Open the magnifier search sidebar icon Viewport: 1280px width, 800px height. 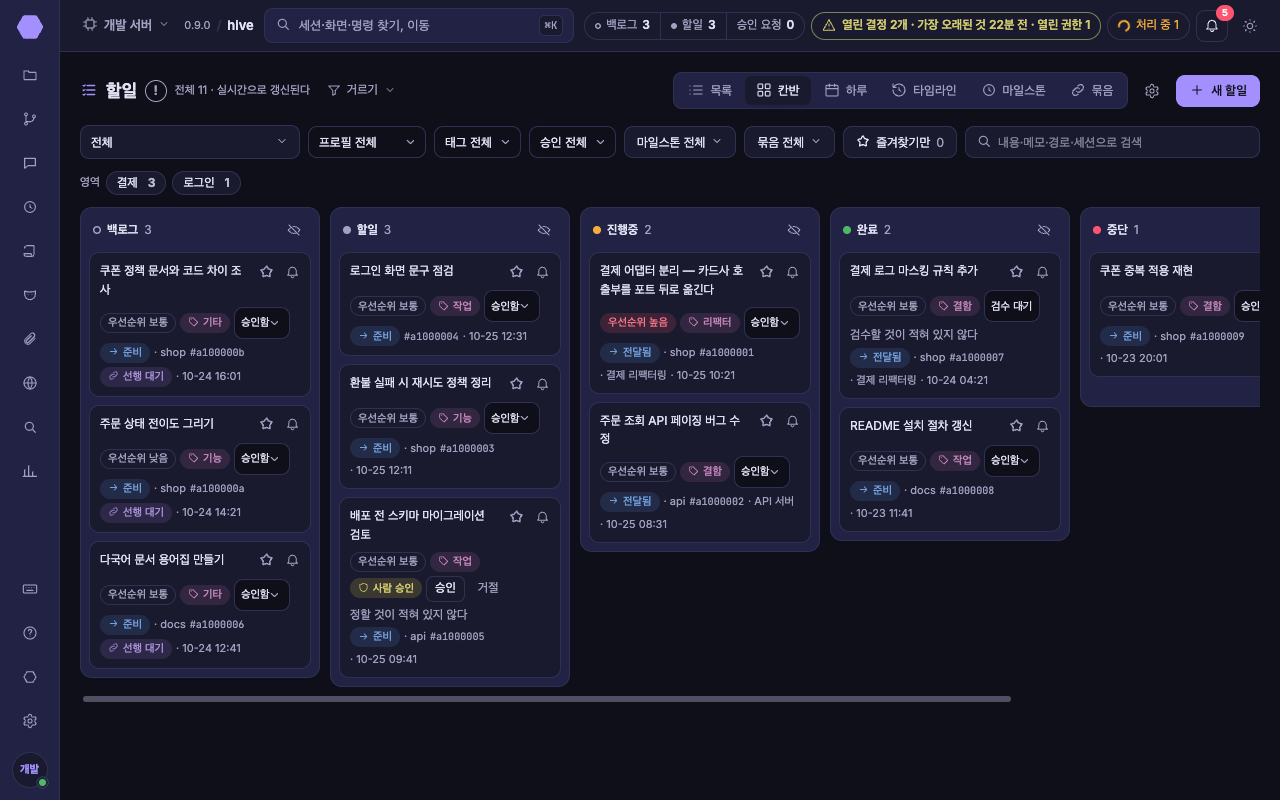tap(30, 427)
